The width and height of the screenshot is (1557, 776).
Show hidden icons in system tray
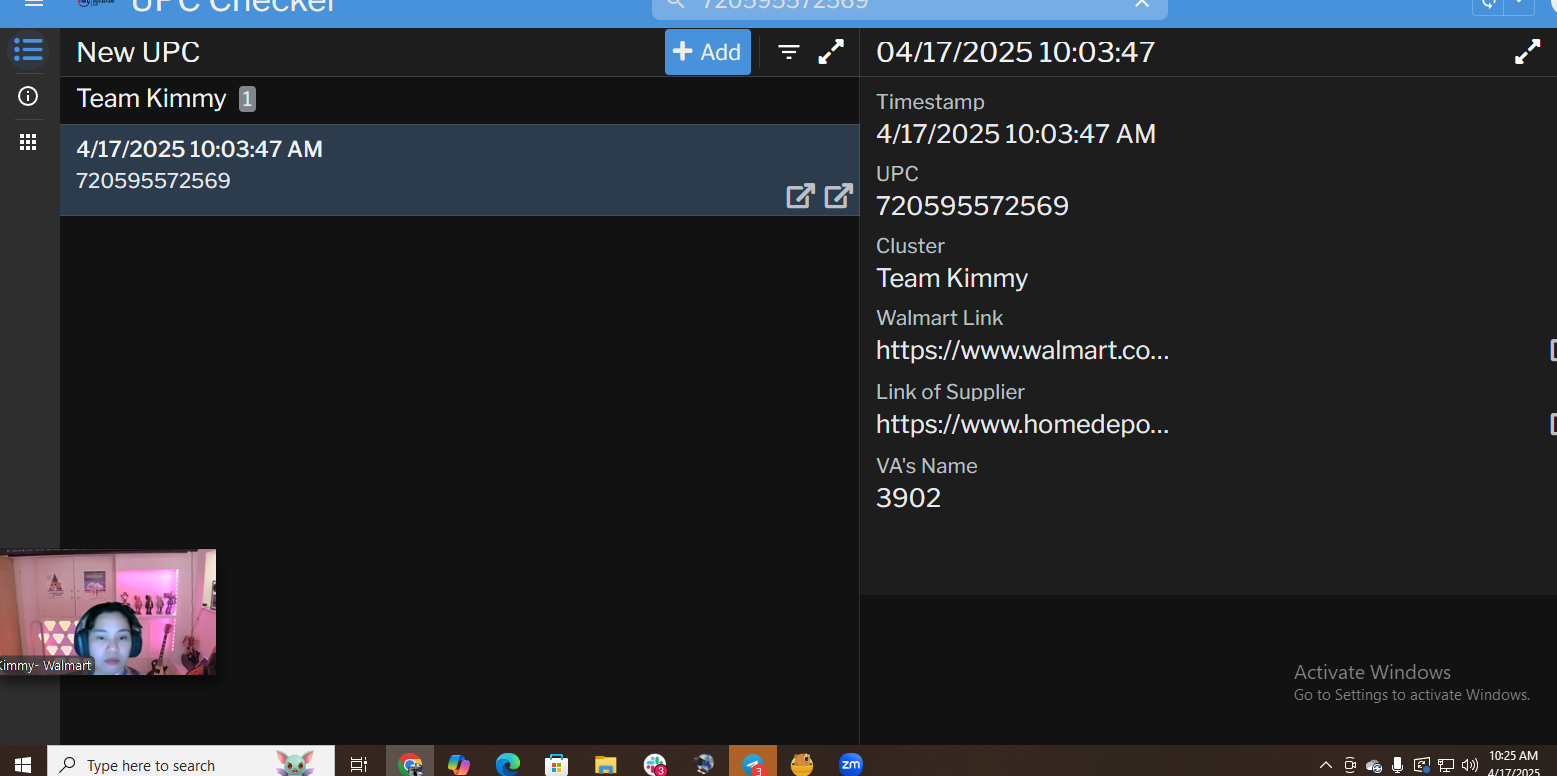pos(1326,765)
